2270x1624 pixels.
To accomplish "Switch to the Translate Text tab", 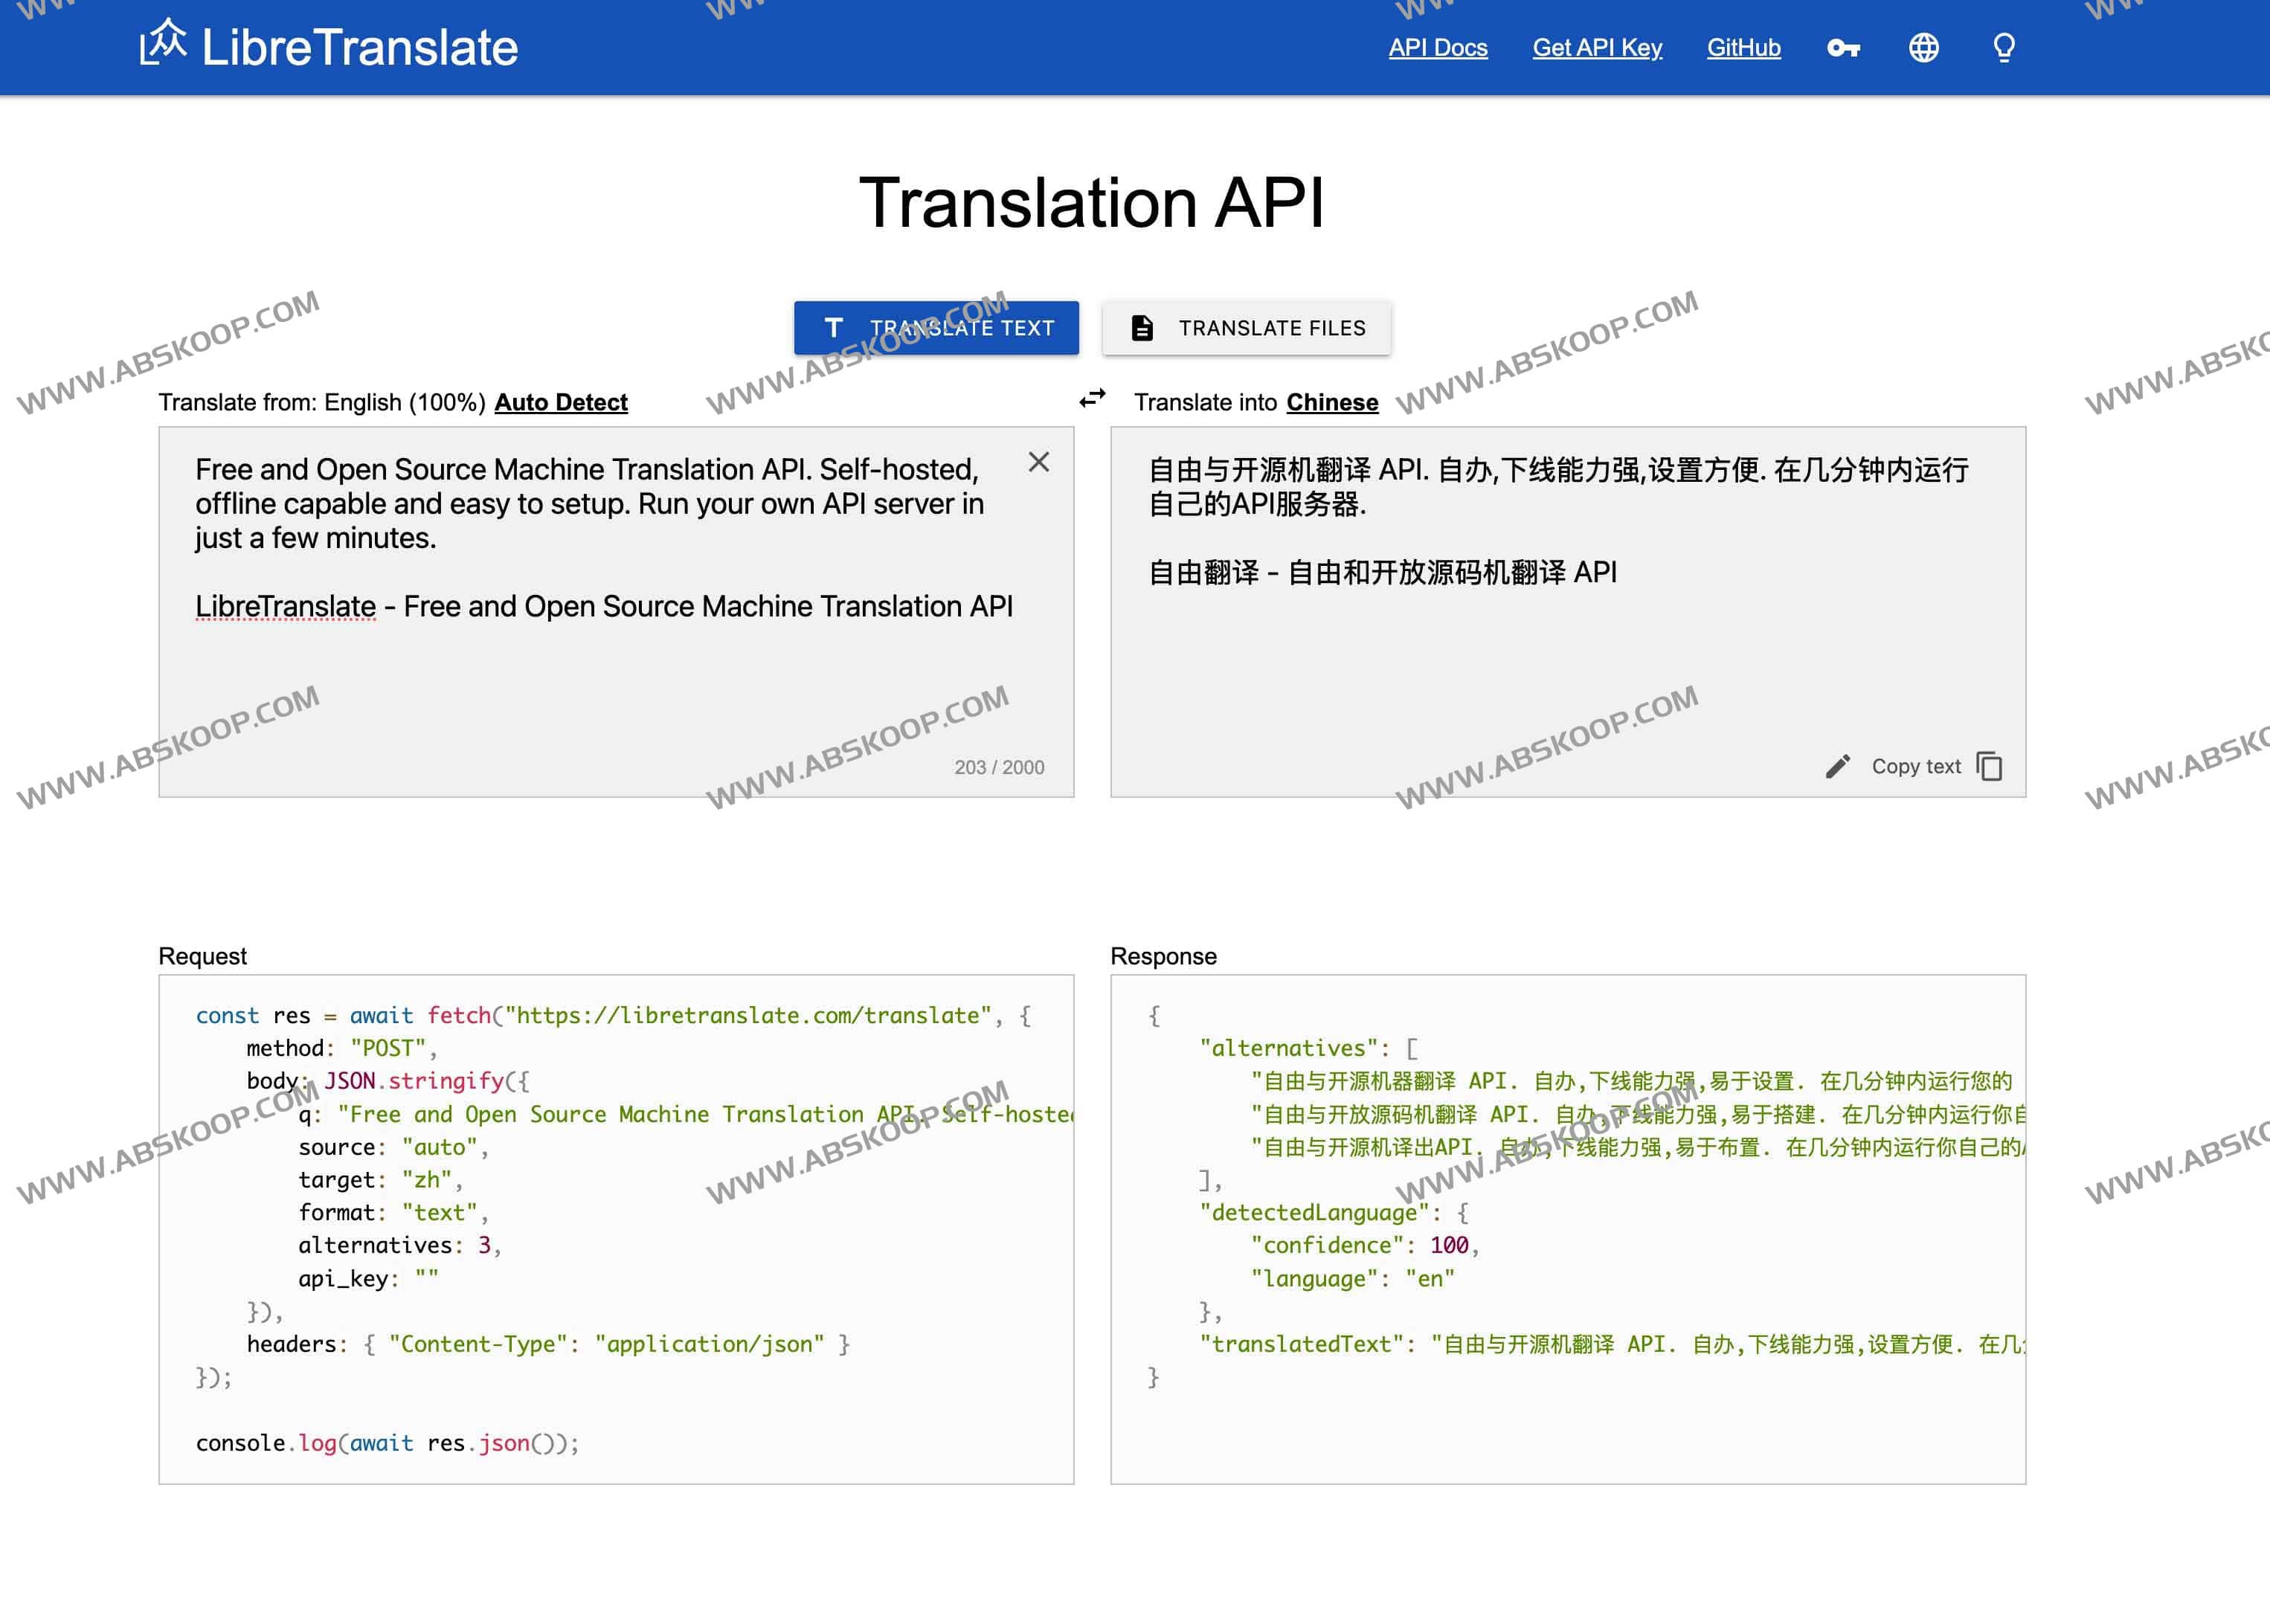I will 936,328.
